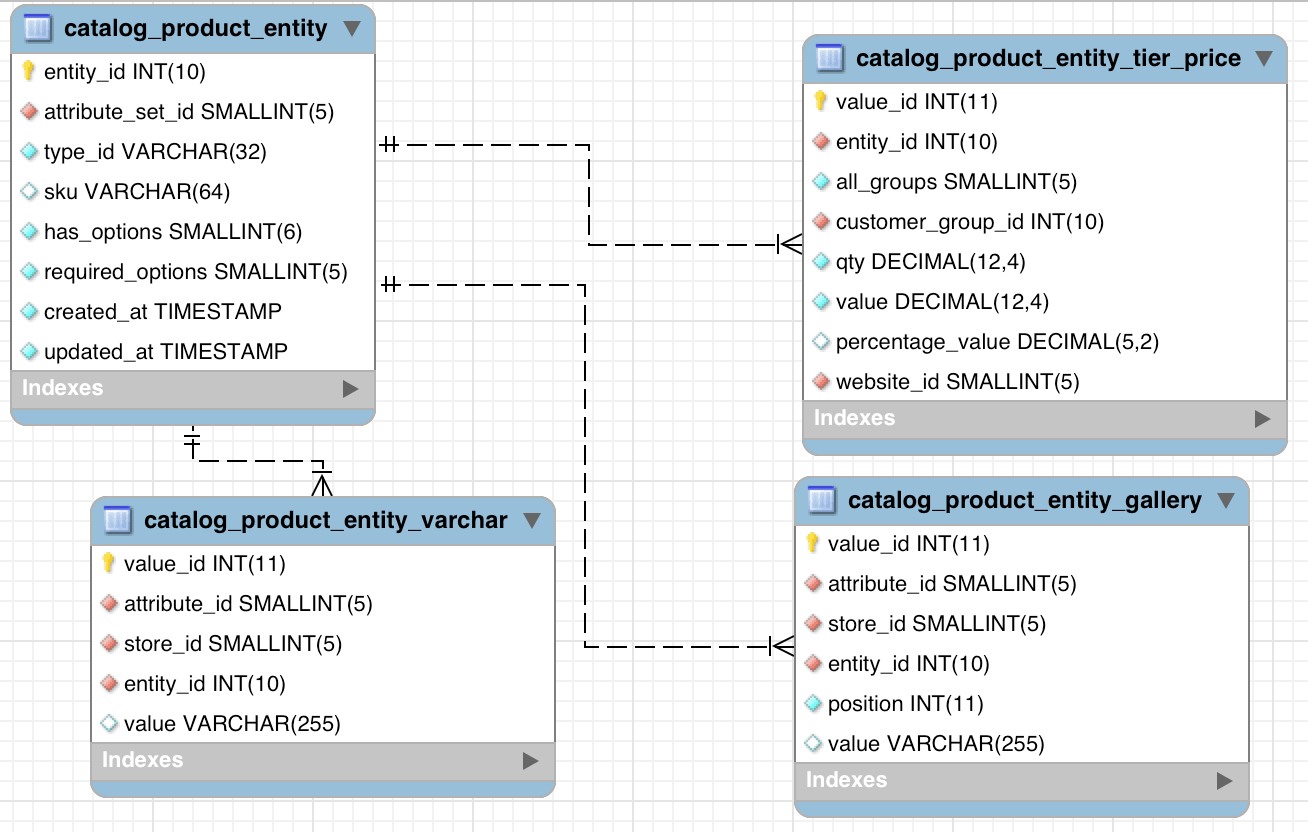Click the diamond icon beside required_options SMALLINT(5)
The image size is (1308, 832).
[x=29, y=272]
